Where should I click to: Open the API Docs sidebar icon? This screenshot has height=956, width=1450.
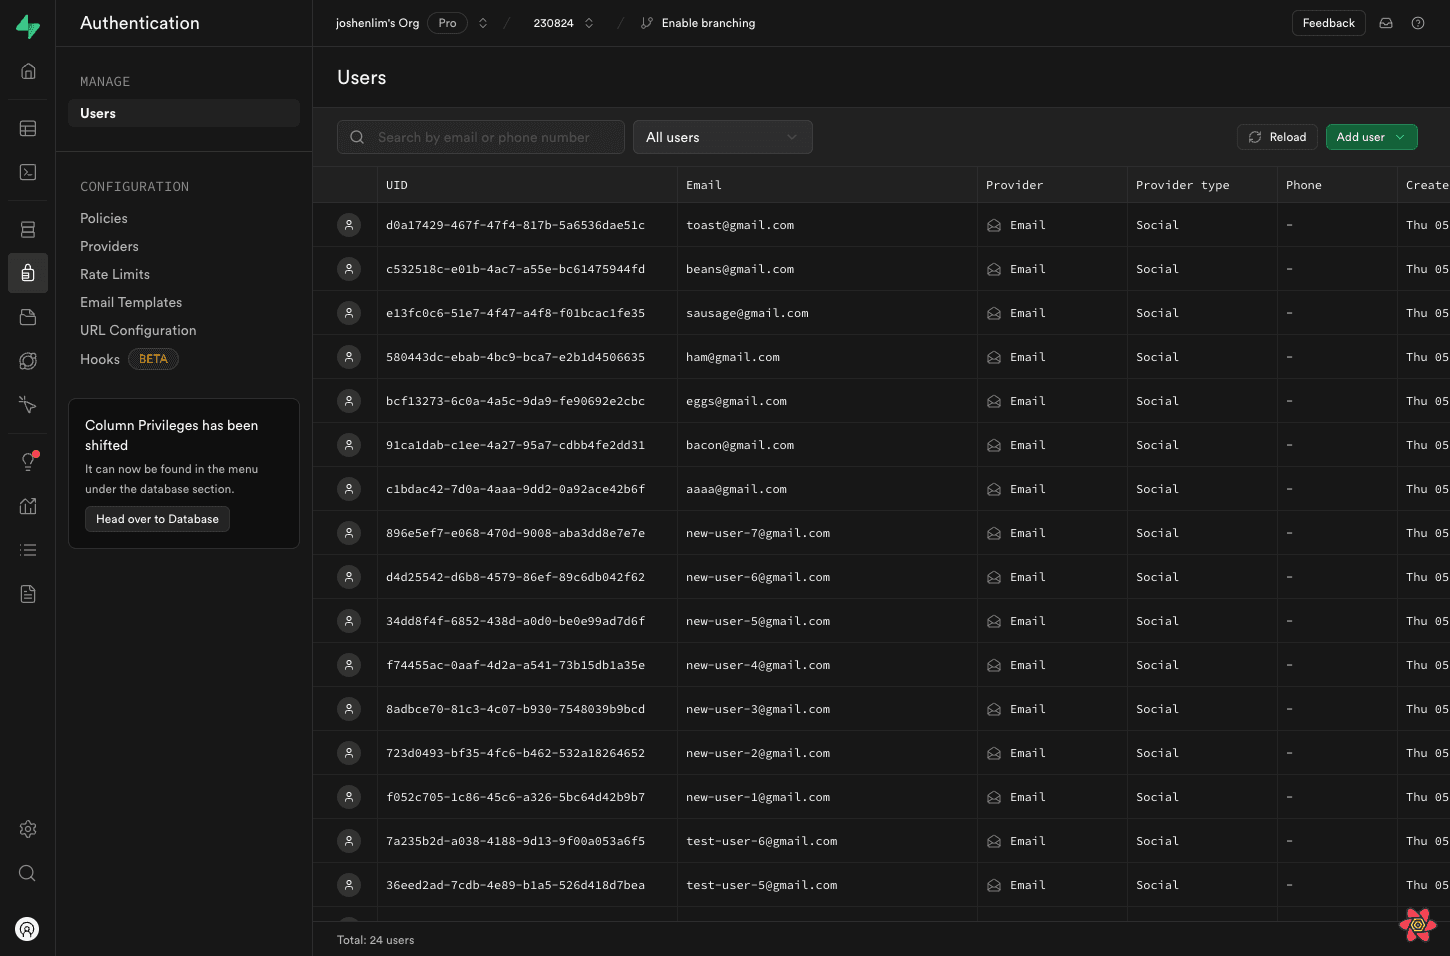pyautogui.click(x=28, y=594)
